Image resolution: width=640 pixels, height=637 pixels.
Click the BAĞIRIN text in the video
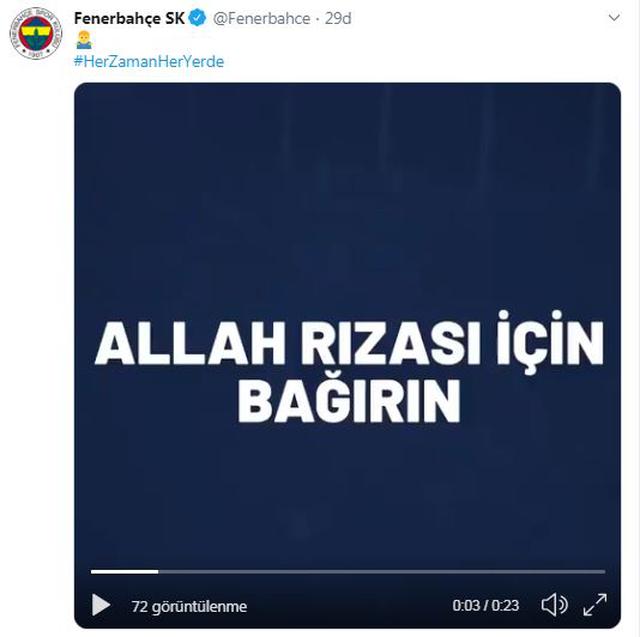click(x=349, y=399)
